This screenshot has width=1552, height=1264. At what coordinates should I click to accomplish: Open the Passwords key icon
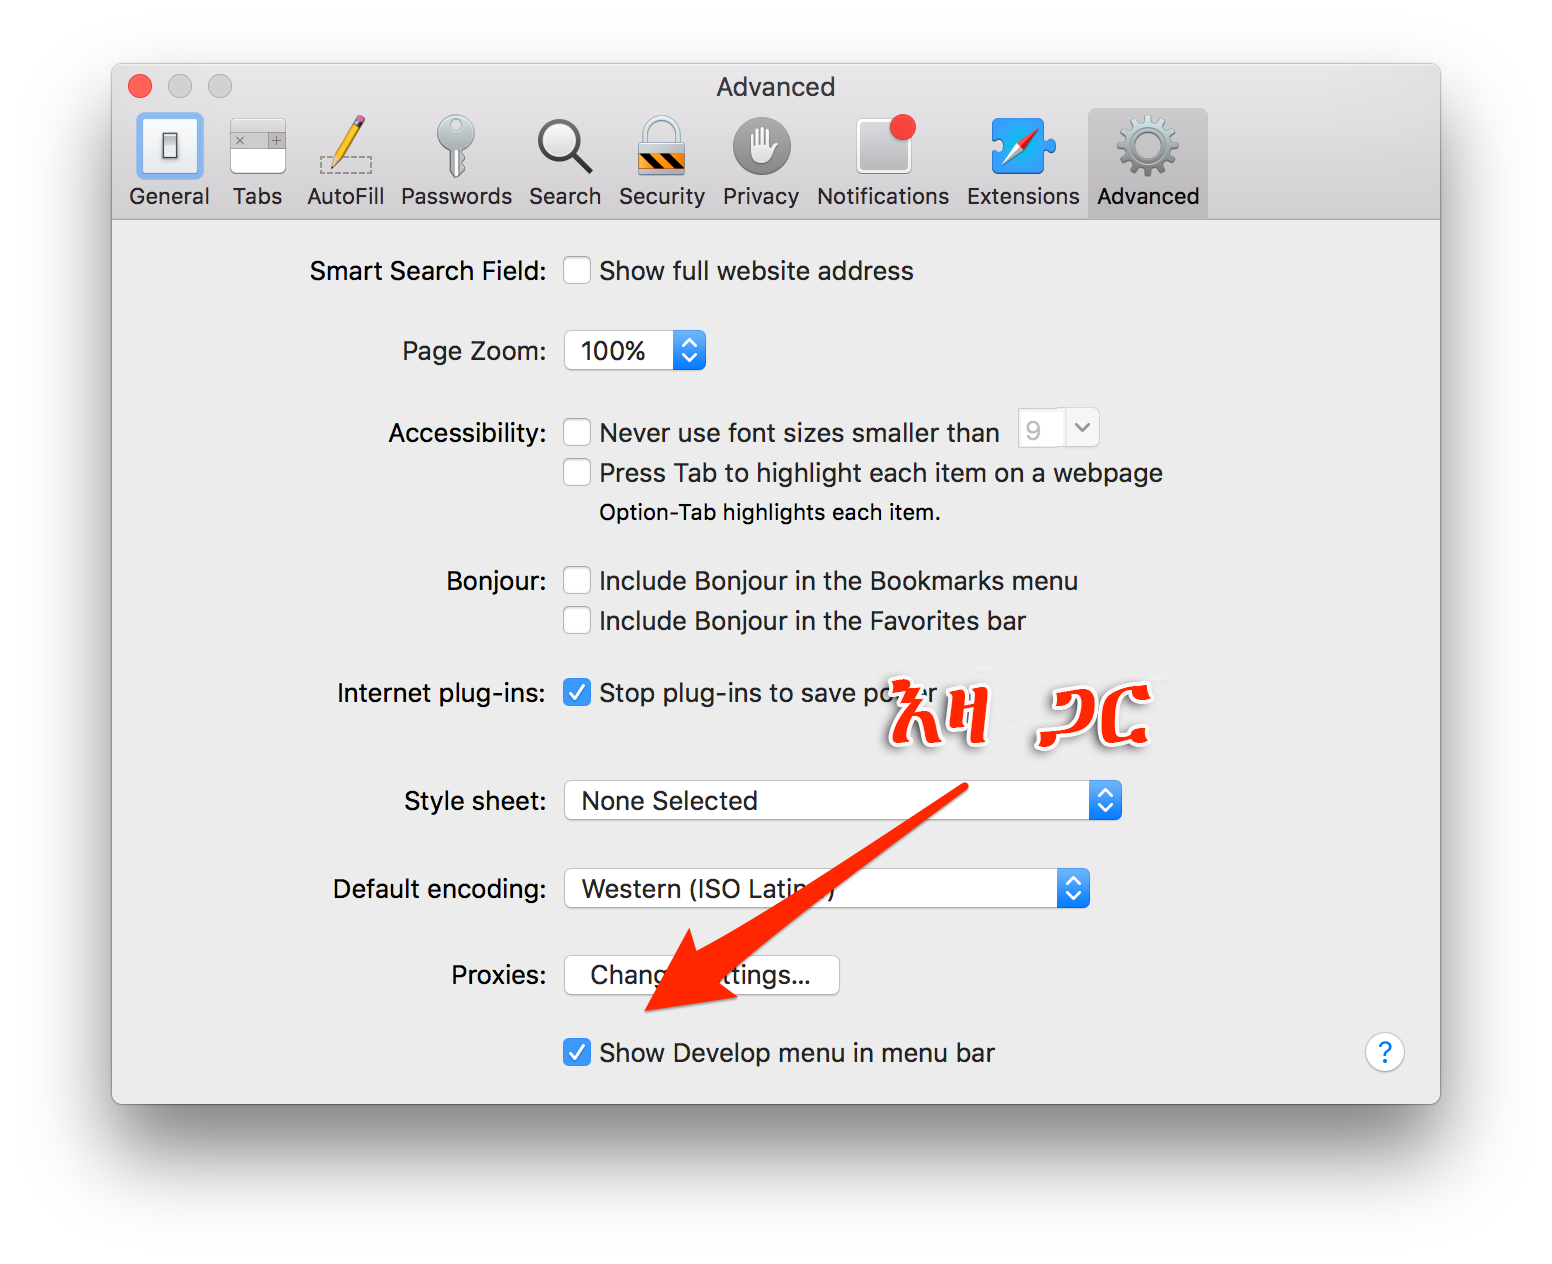click(x=456, y=146)
